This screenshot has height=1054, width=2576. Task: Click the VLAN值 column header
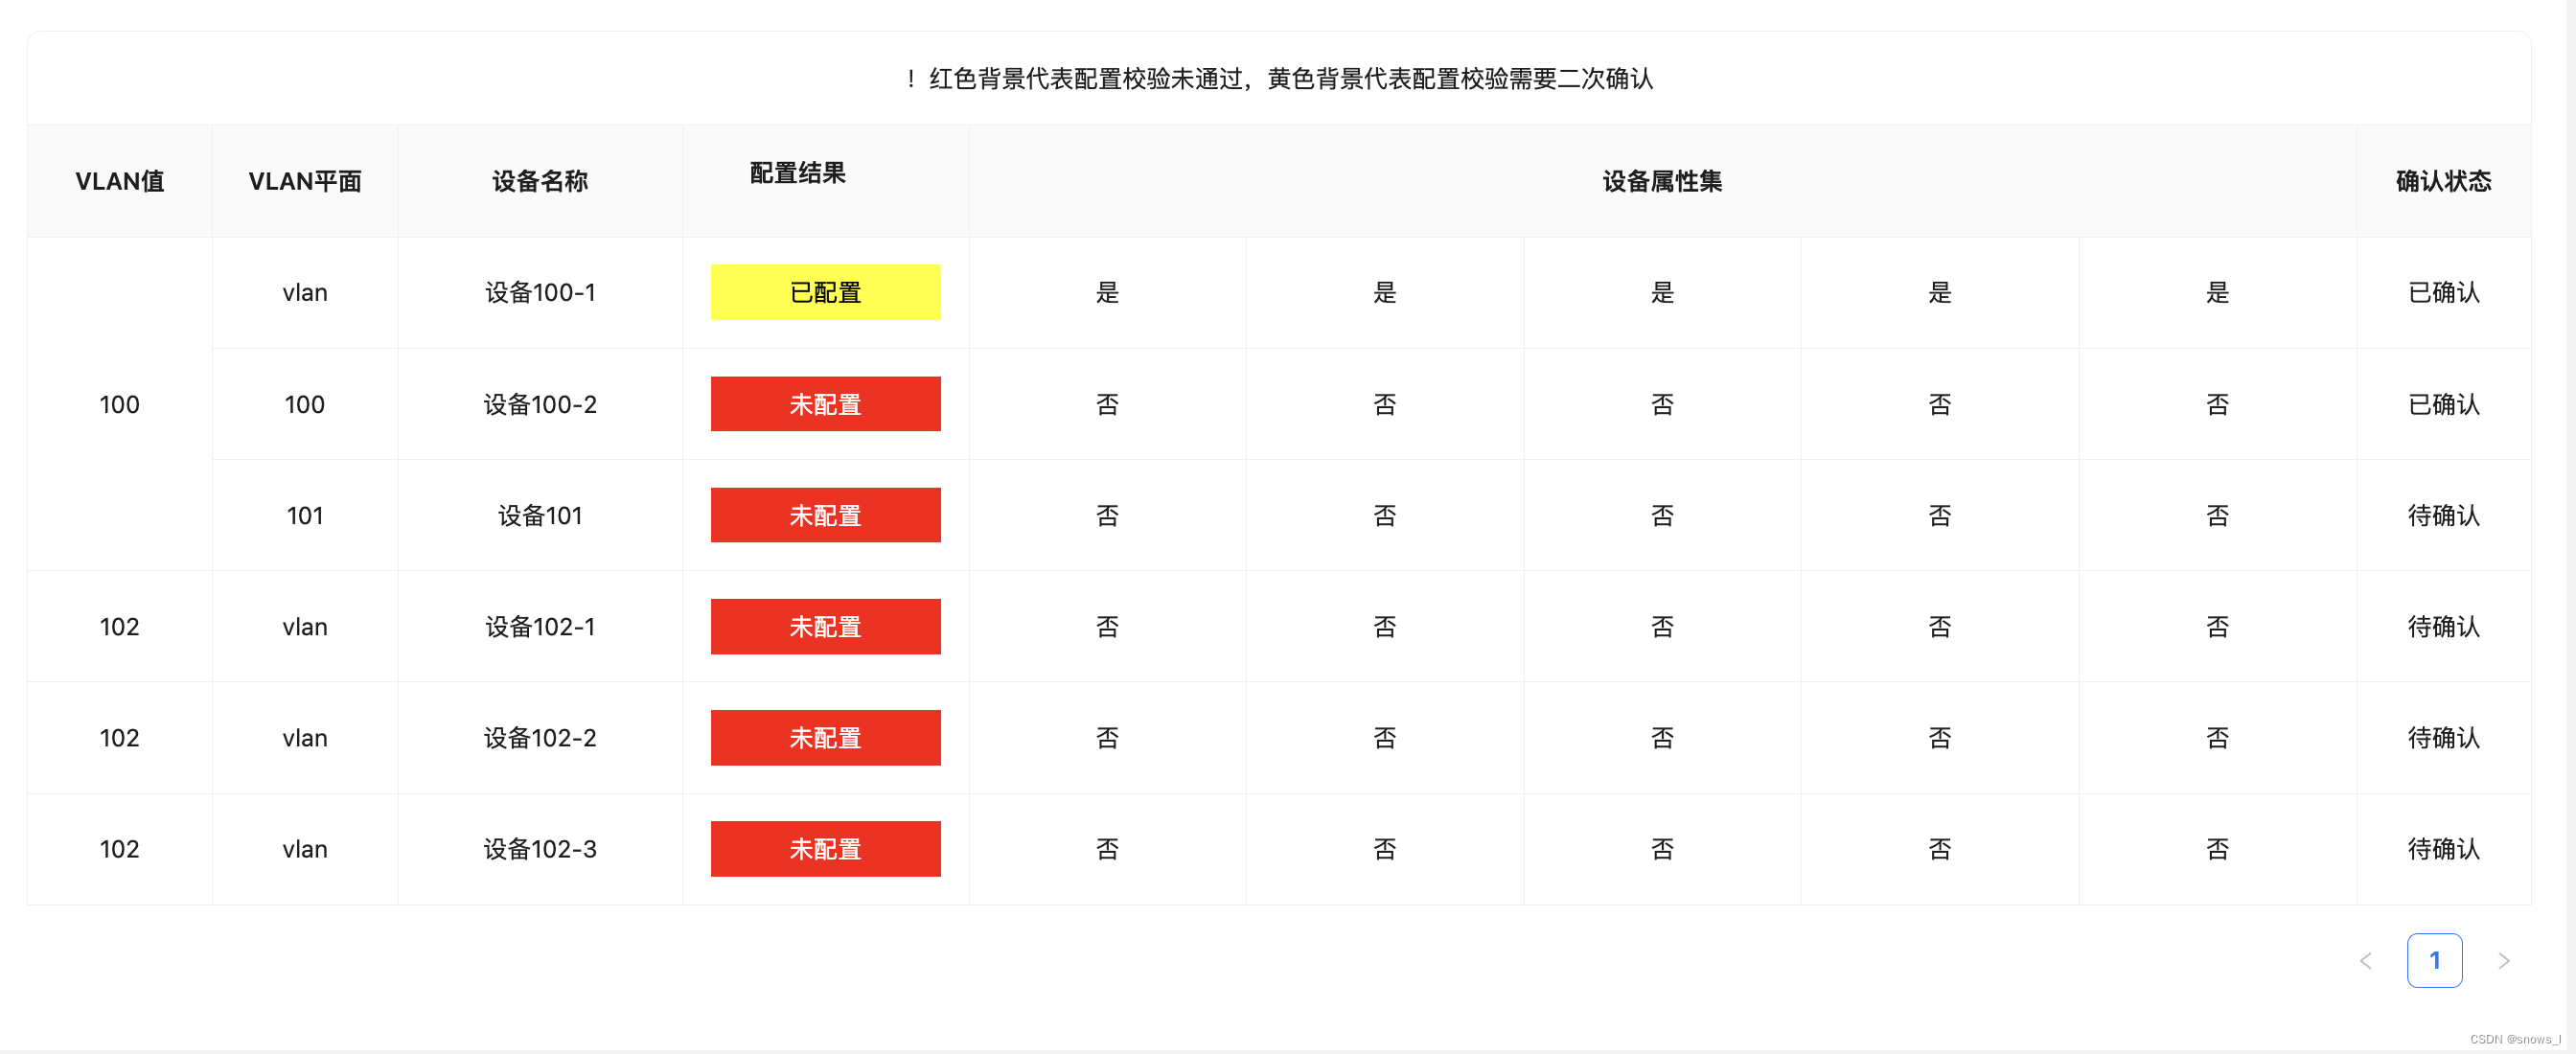[120, 181]
